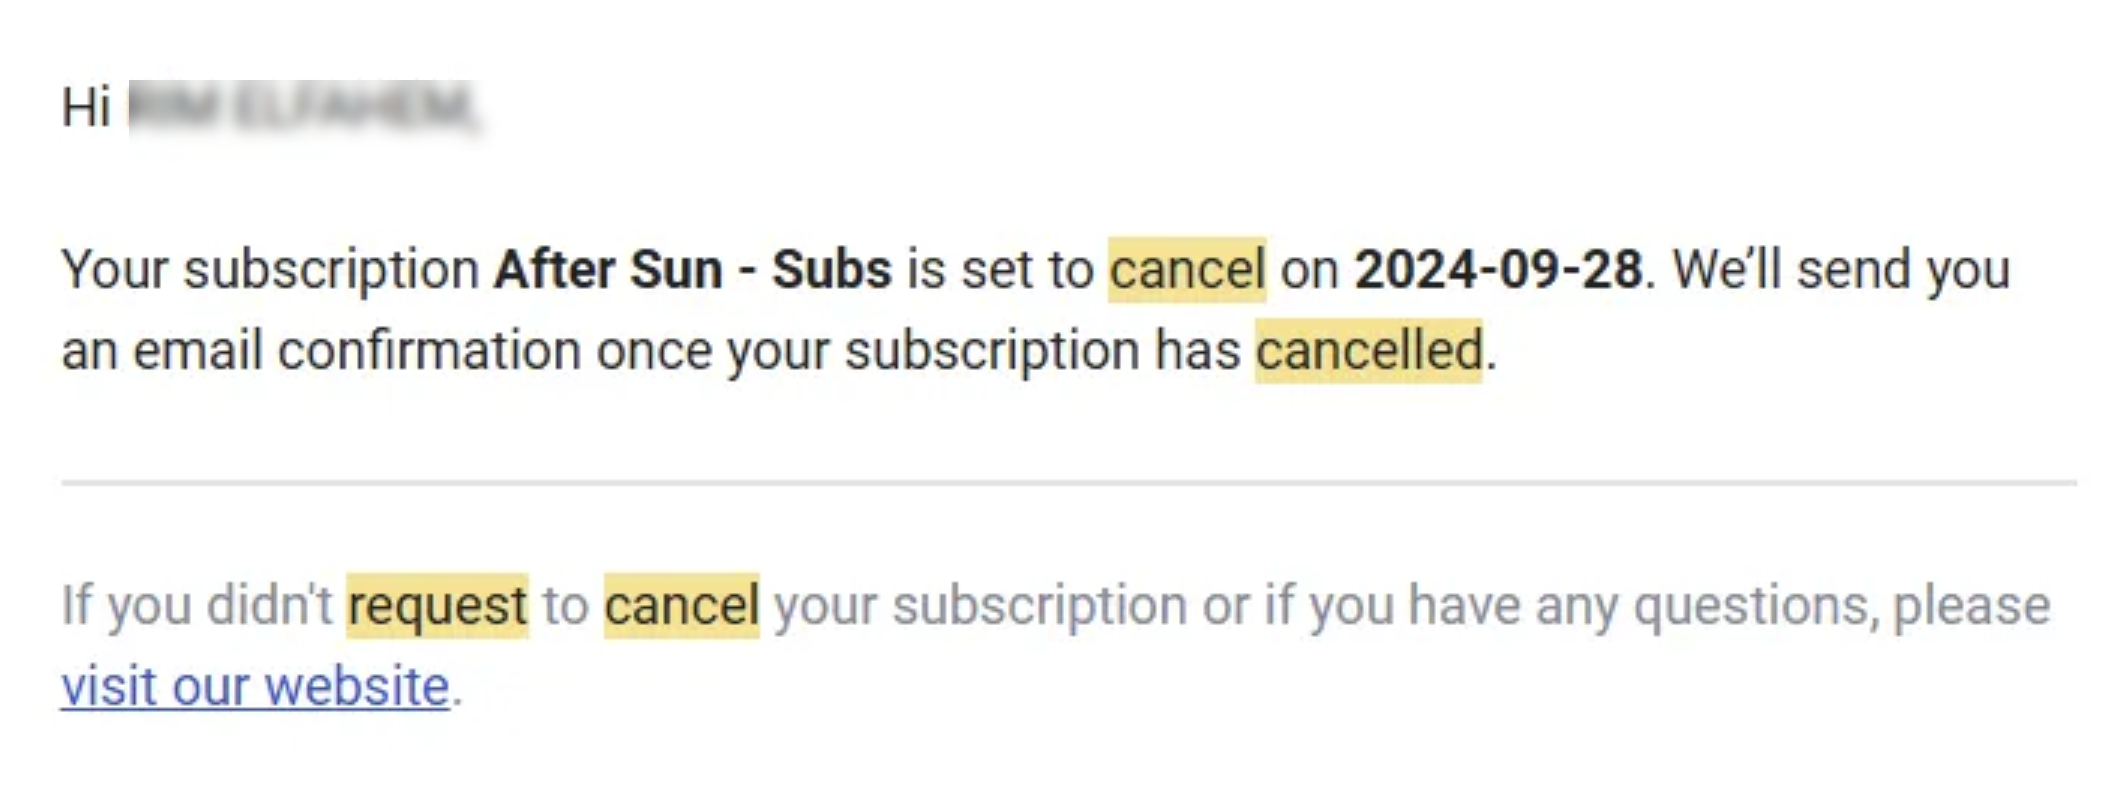Click the horizontal divider line
Screen dimensions: 2113x806
point(1068,483)
